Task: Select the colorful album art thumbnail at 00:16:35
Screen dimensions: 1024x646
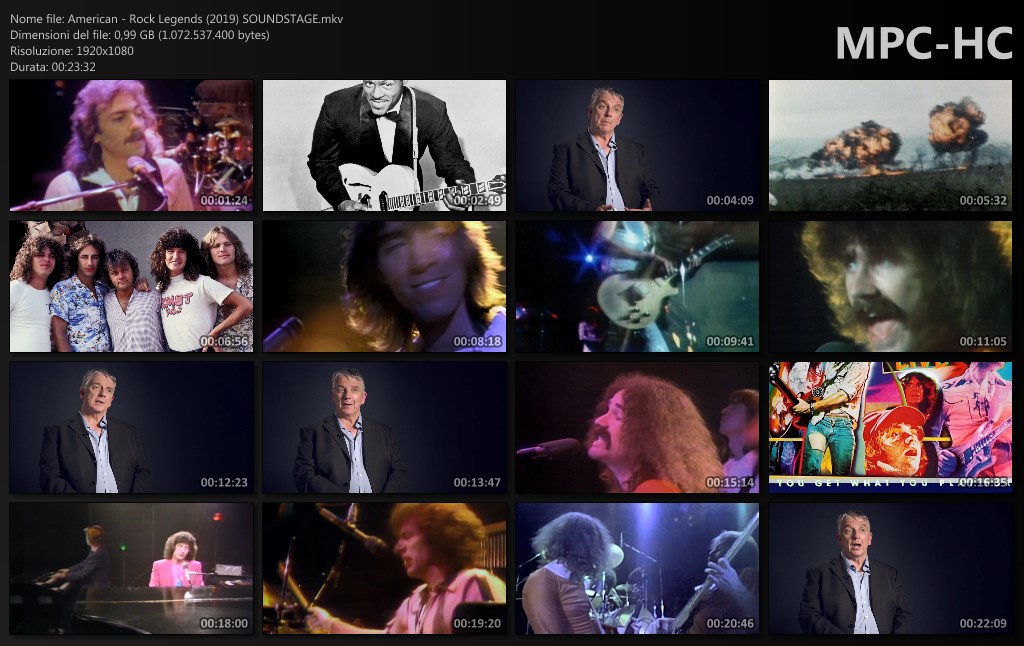Action: click(x=890, y=428)
